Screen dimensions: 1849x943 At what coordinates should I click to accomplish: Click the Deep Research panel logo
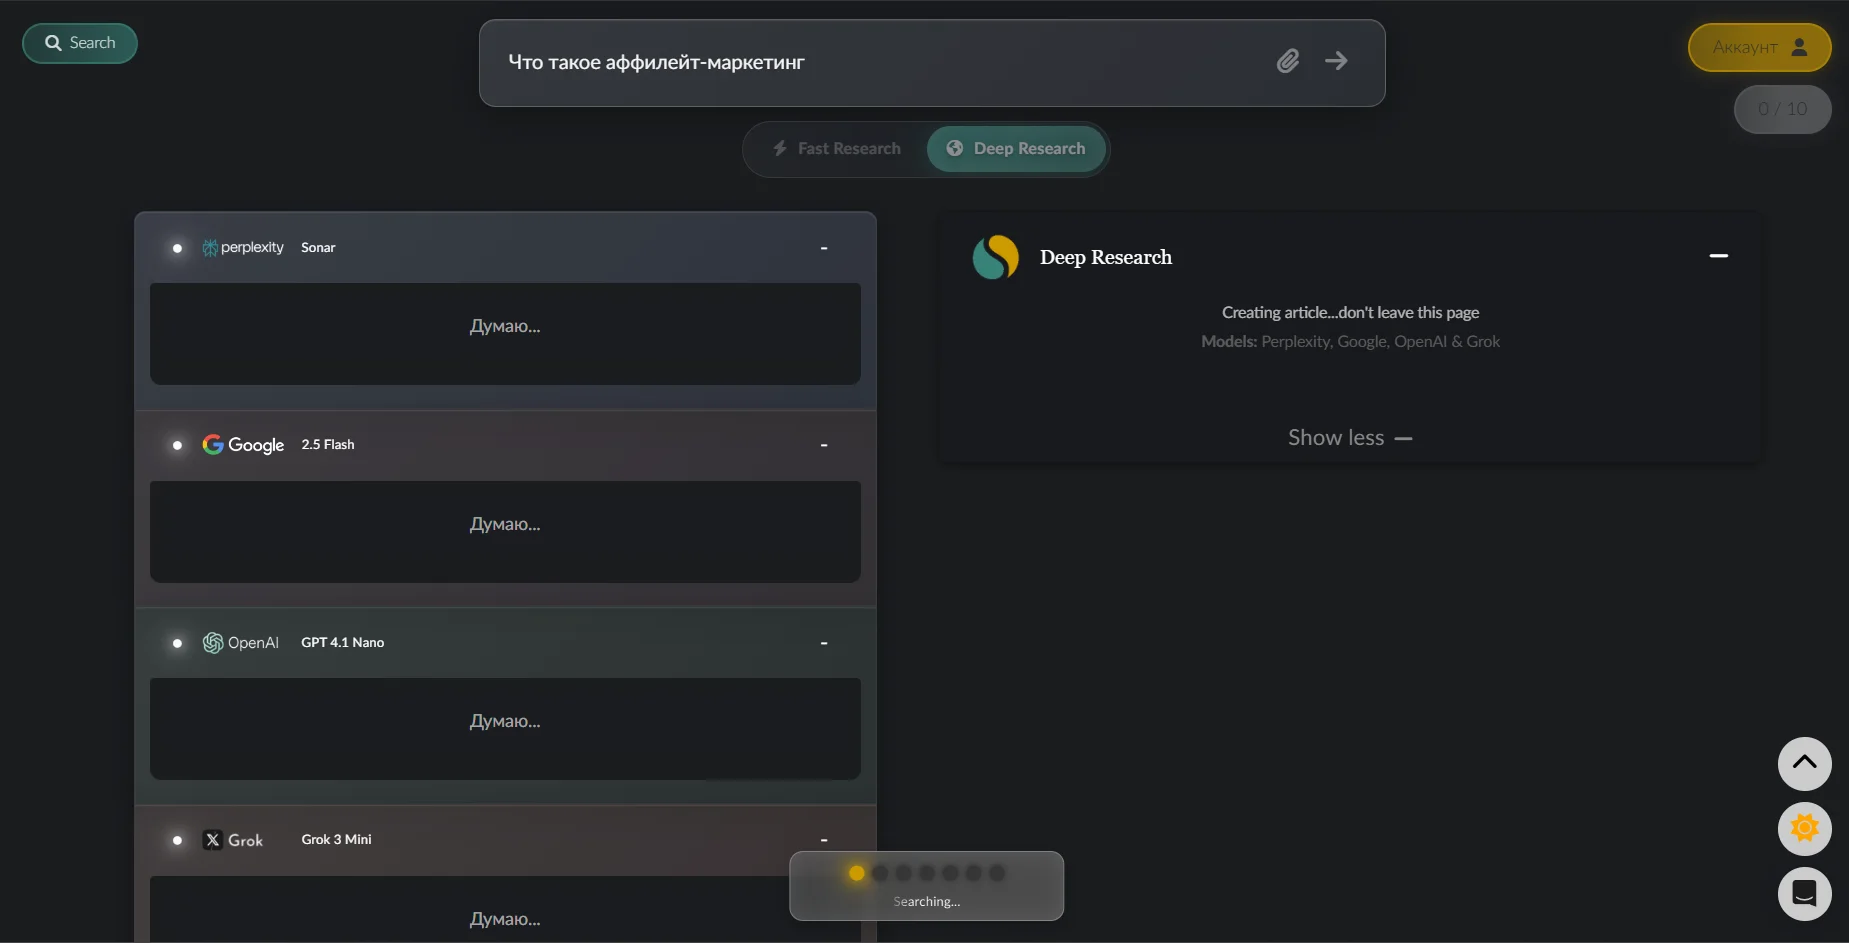(995, 257)
